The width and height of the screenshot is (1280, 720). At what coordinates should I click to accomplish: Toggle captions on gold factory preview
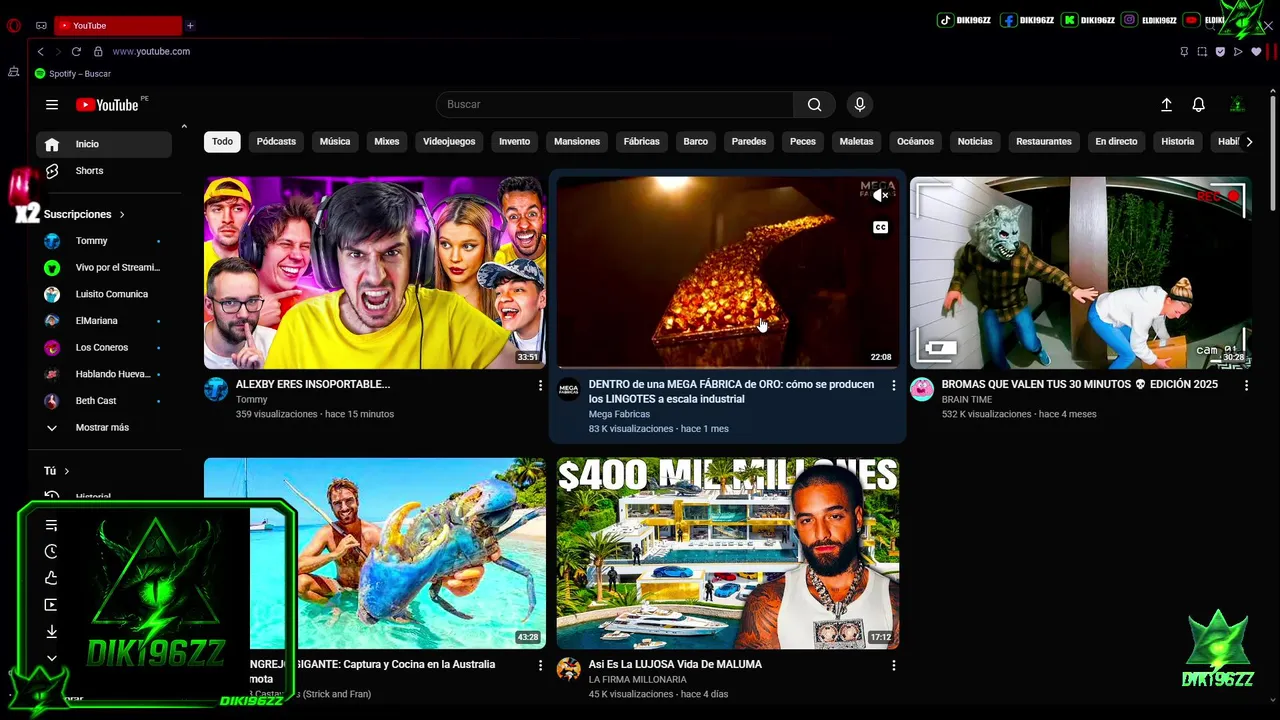tap(880, 227)
